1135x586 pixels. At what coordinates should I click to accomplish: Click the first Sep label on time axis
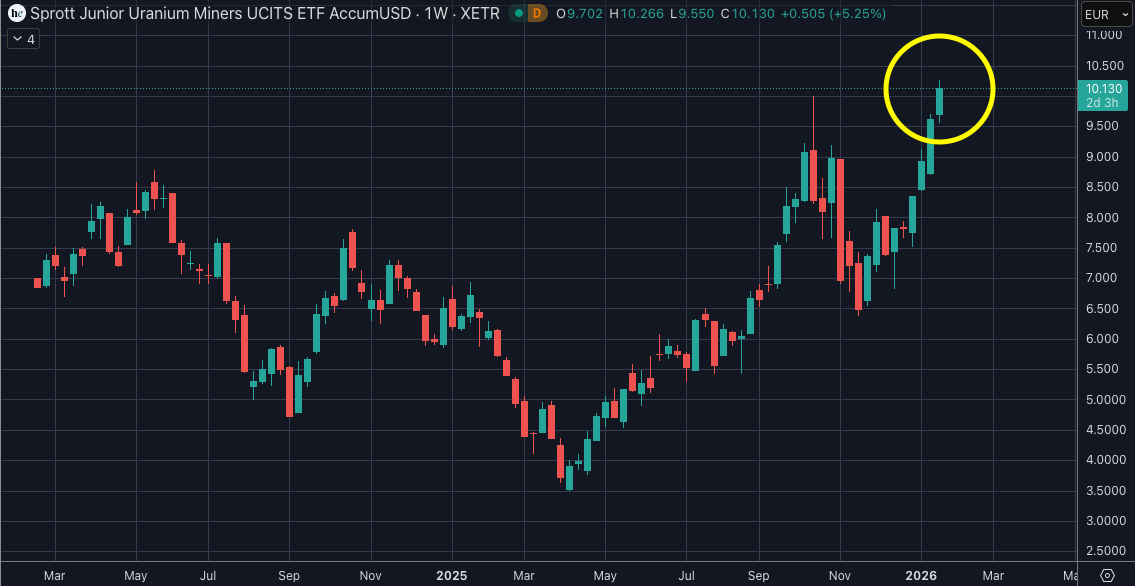click(289, 577)
